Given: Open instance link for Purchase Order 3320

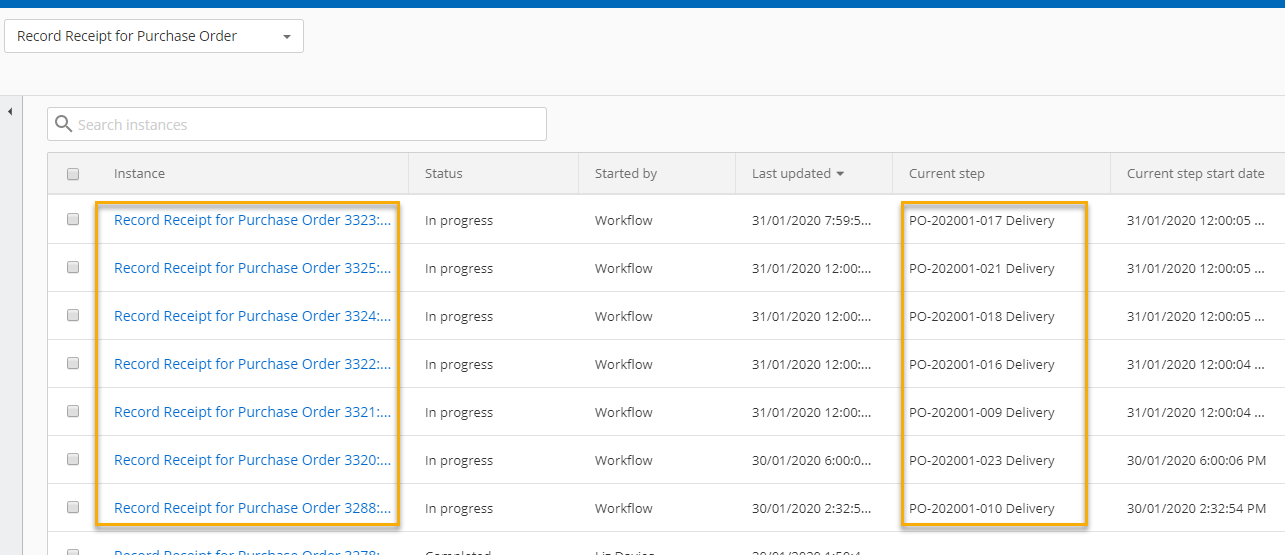Looking at the screenshot, I should pyautogui.click(x=252, y=460).
